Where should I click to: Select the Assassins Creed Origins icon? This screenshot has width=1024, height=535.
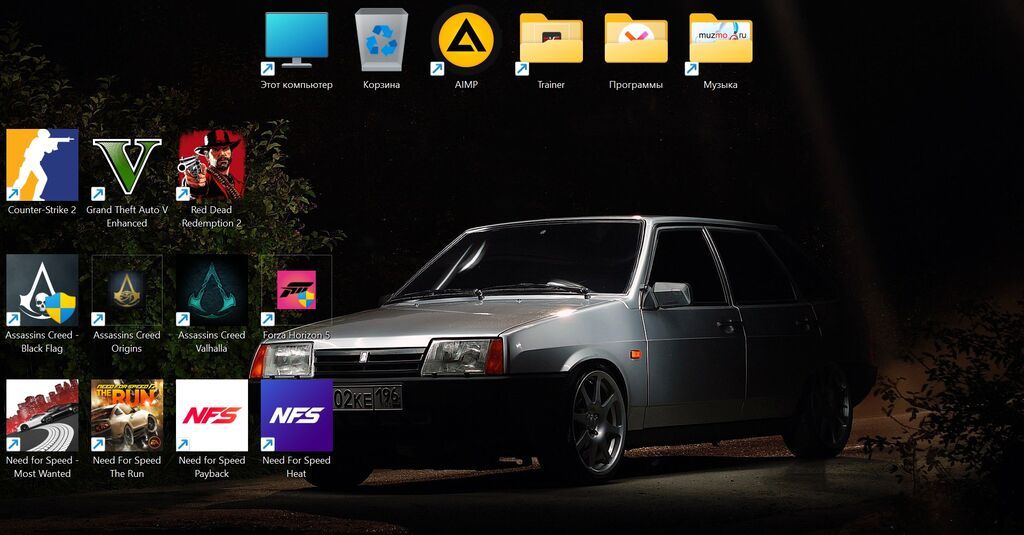coord(127,290)
